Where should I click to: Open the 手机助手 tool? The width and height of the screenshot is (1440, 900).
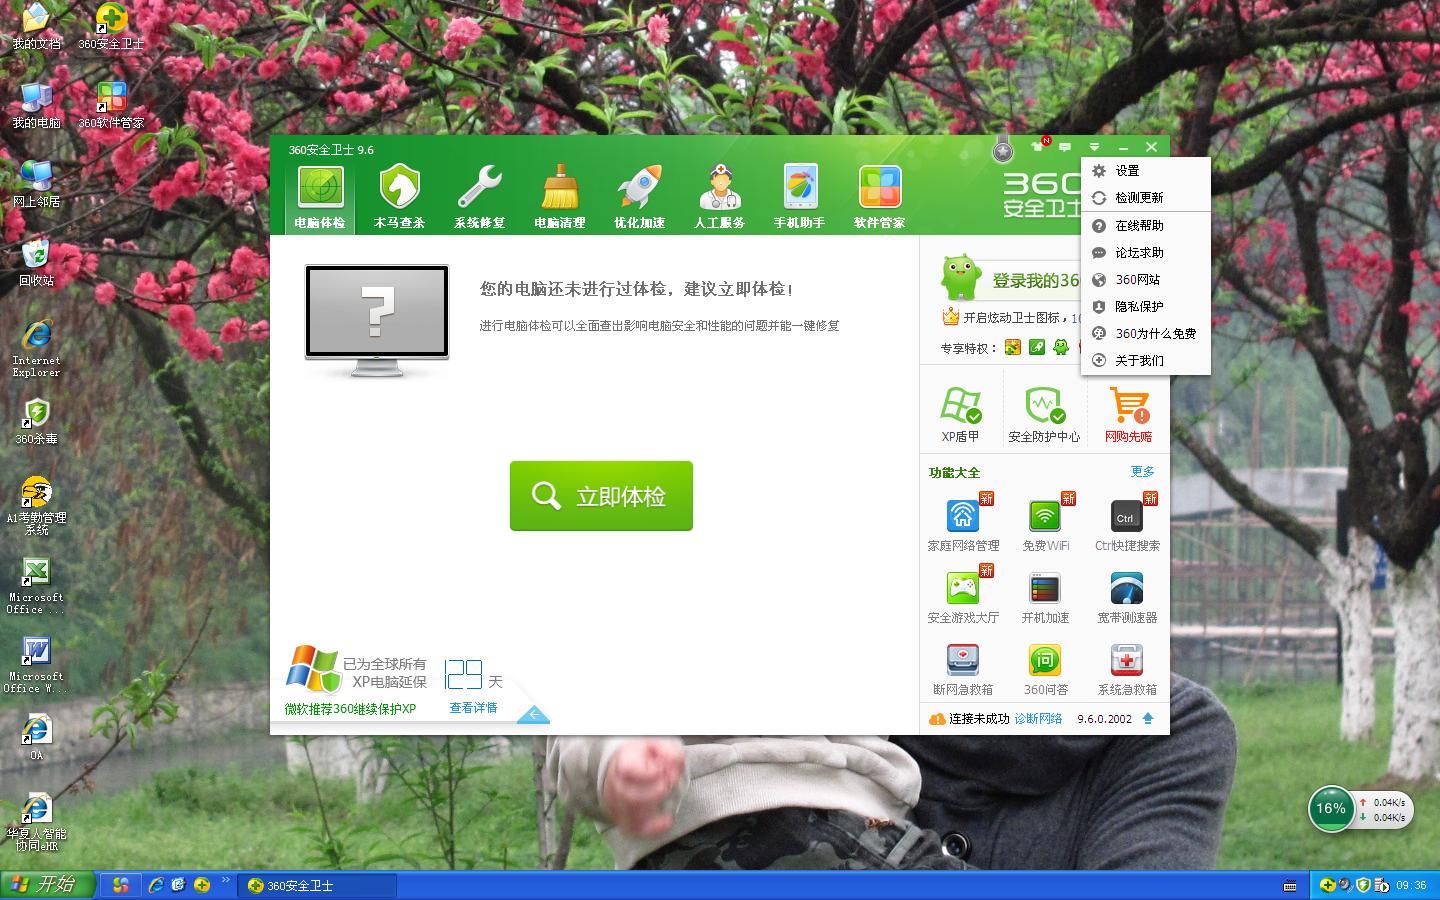pos(800,197)
